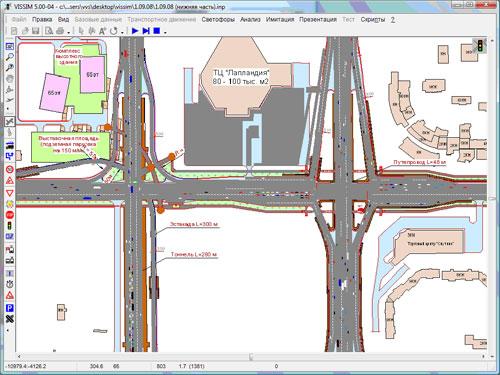Select the travel time stopwatch icon
Viewport: 500px width, 375px height.
(x=10, y=284)
